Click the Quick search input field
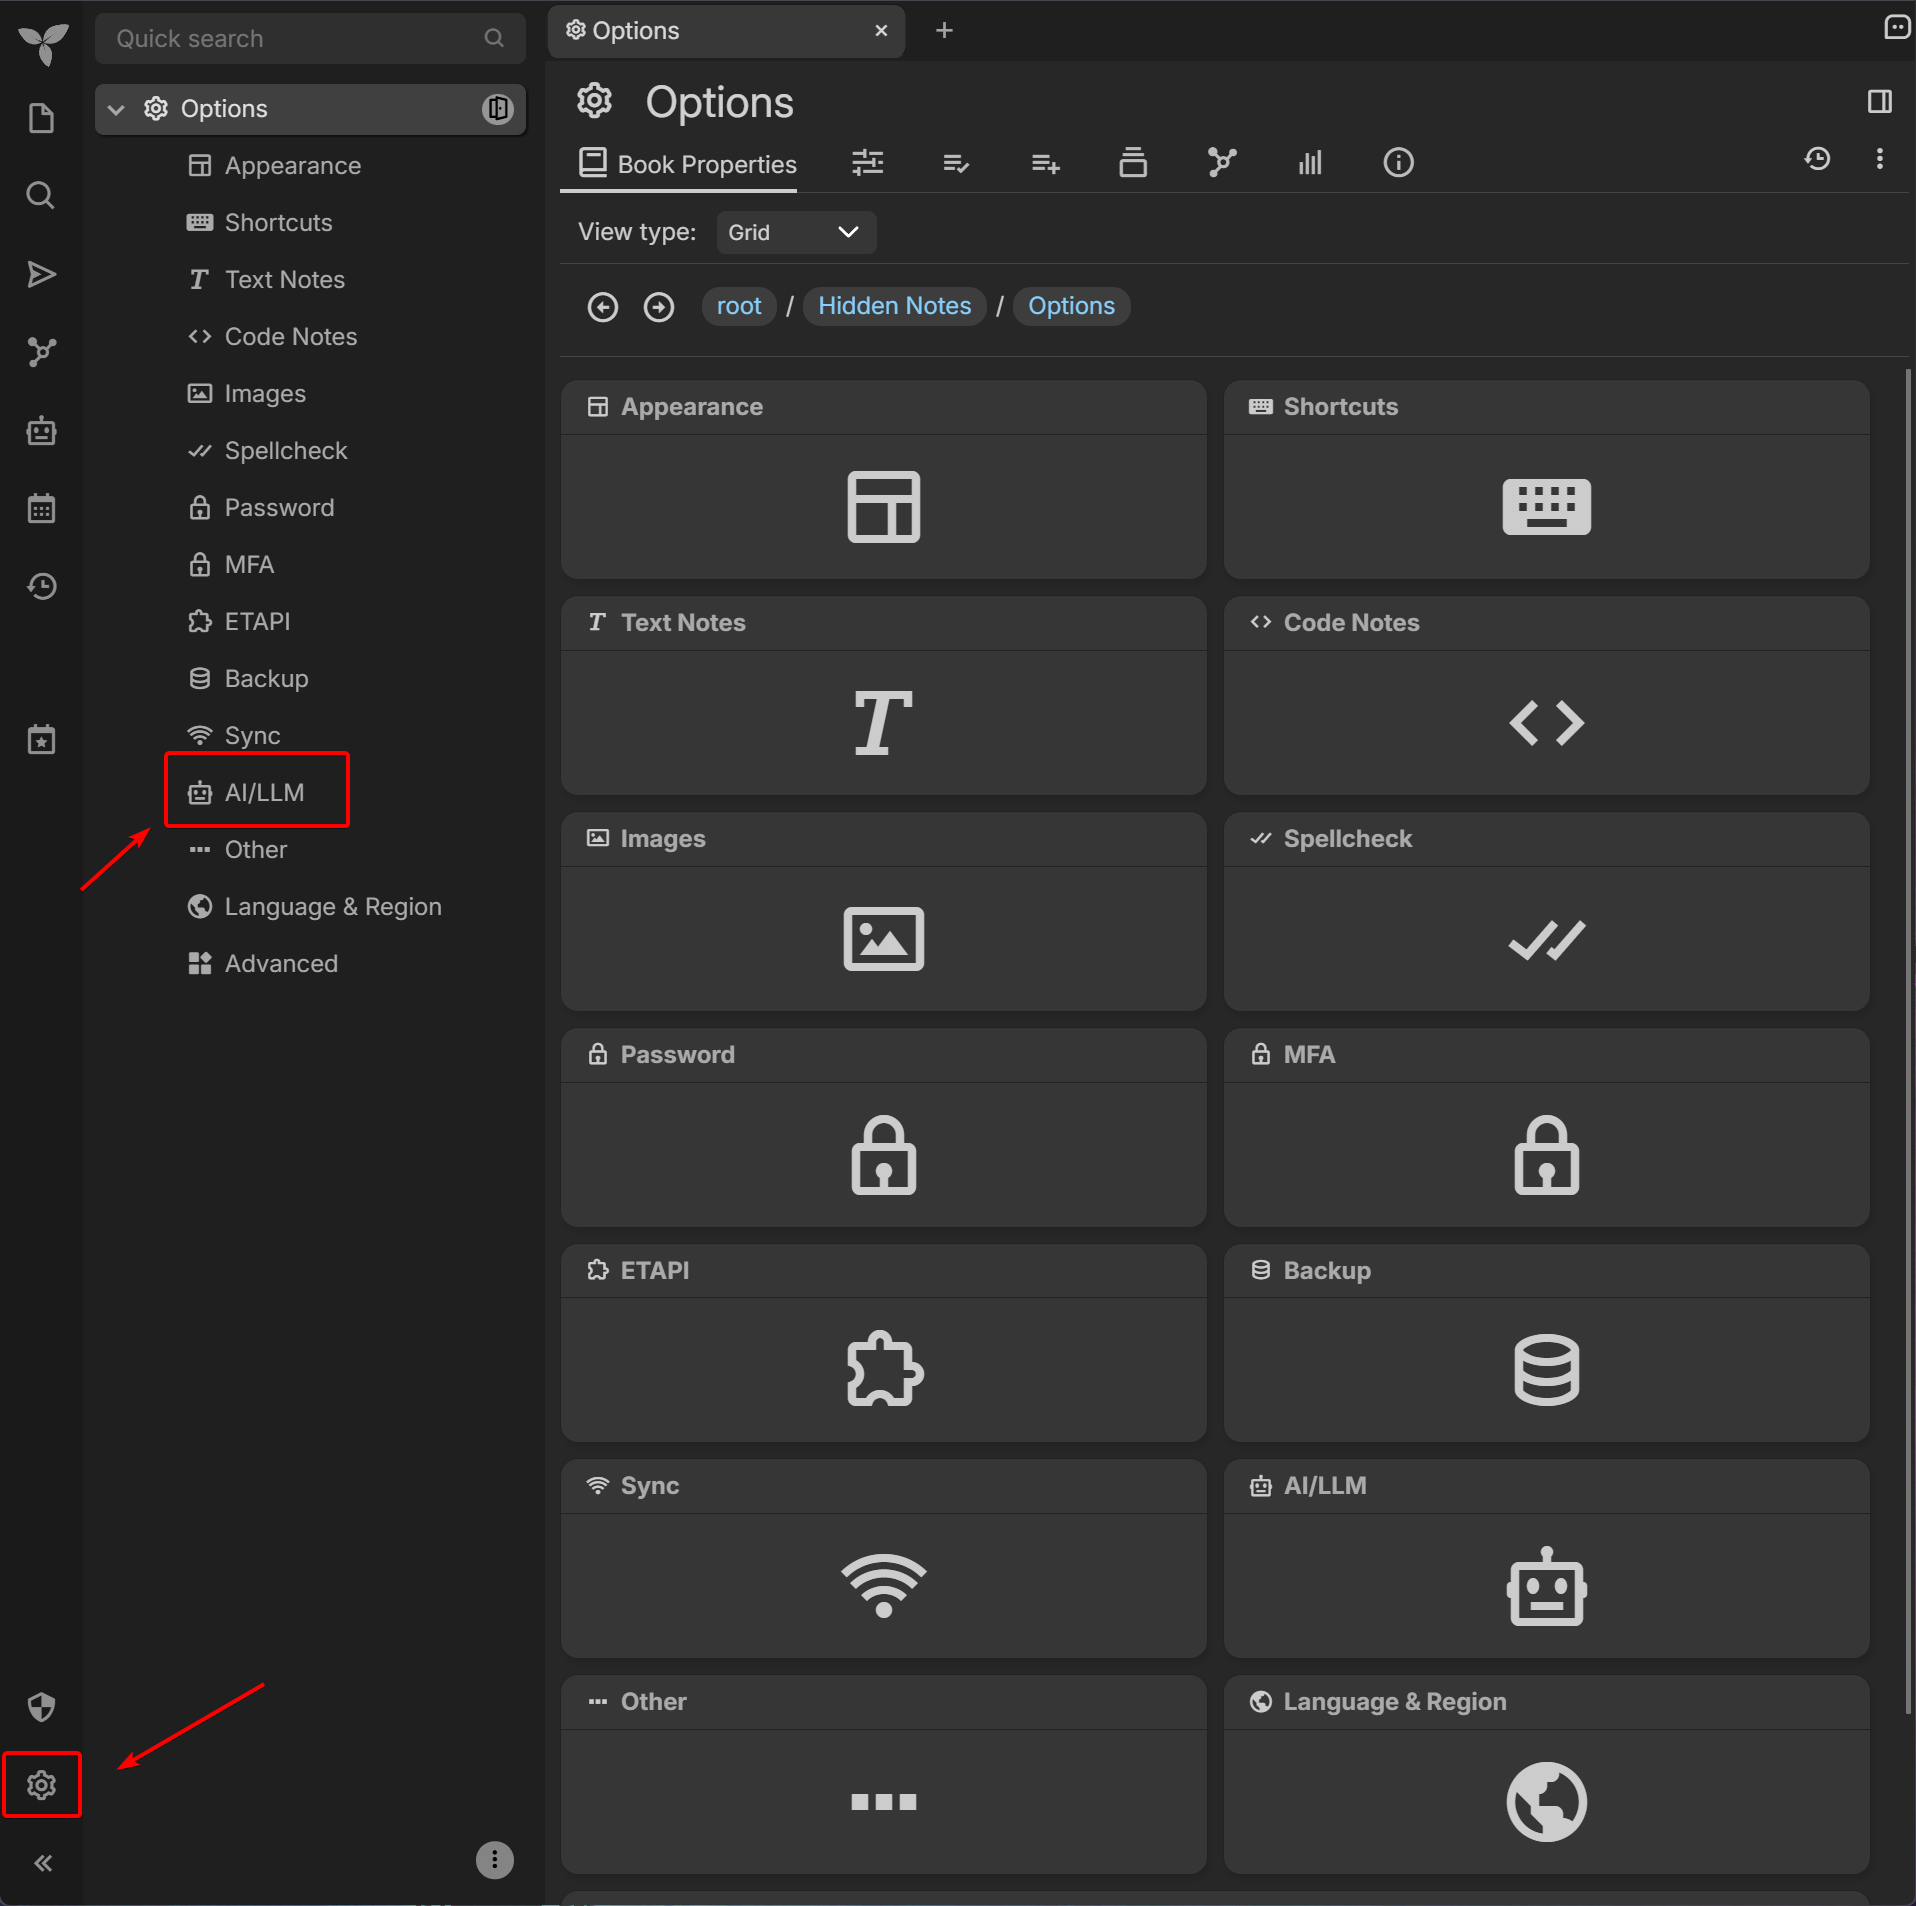 (x=296, y=38)
